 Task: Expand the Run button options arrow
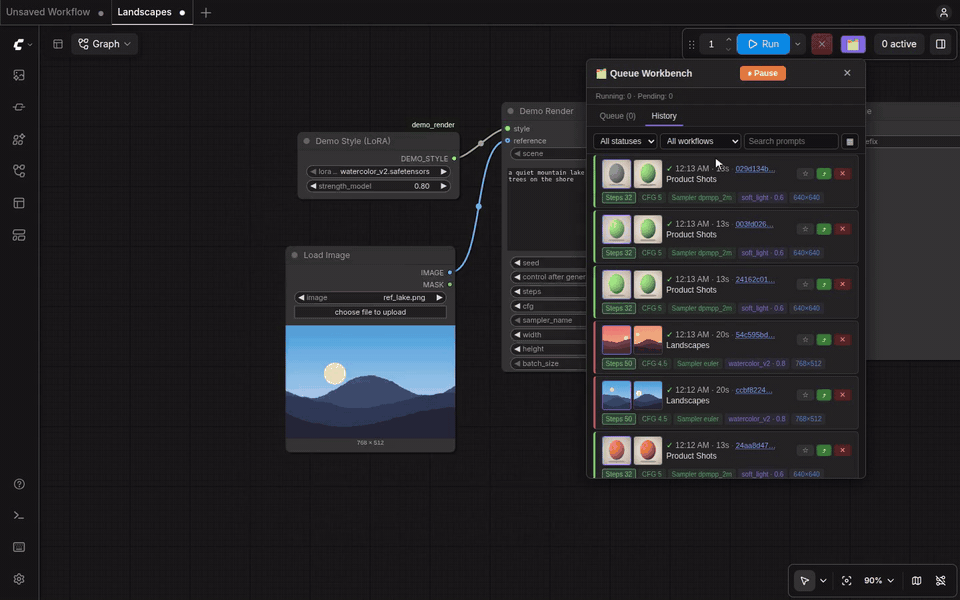[798, 44]
